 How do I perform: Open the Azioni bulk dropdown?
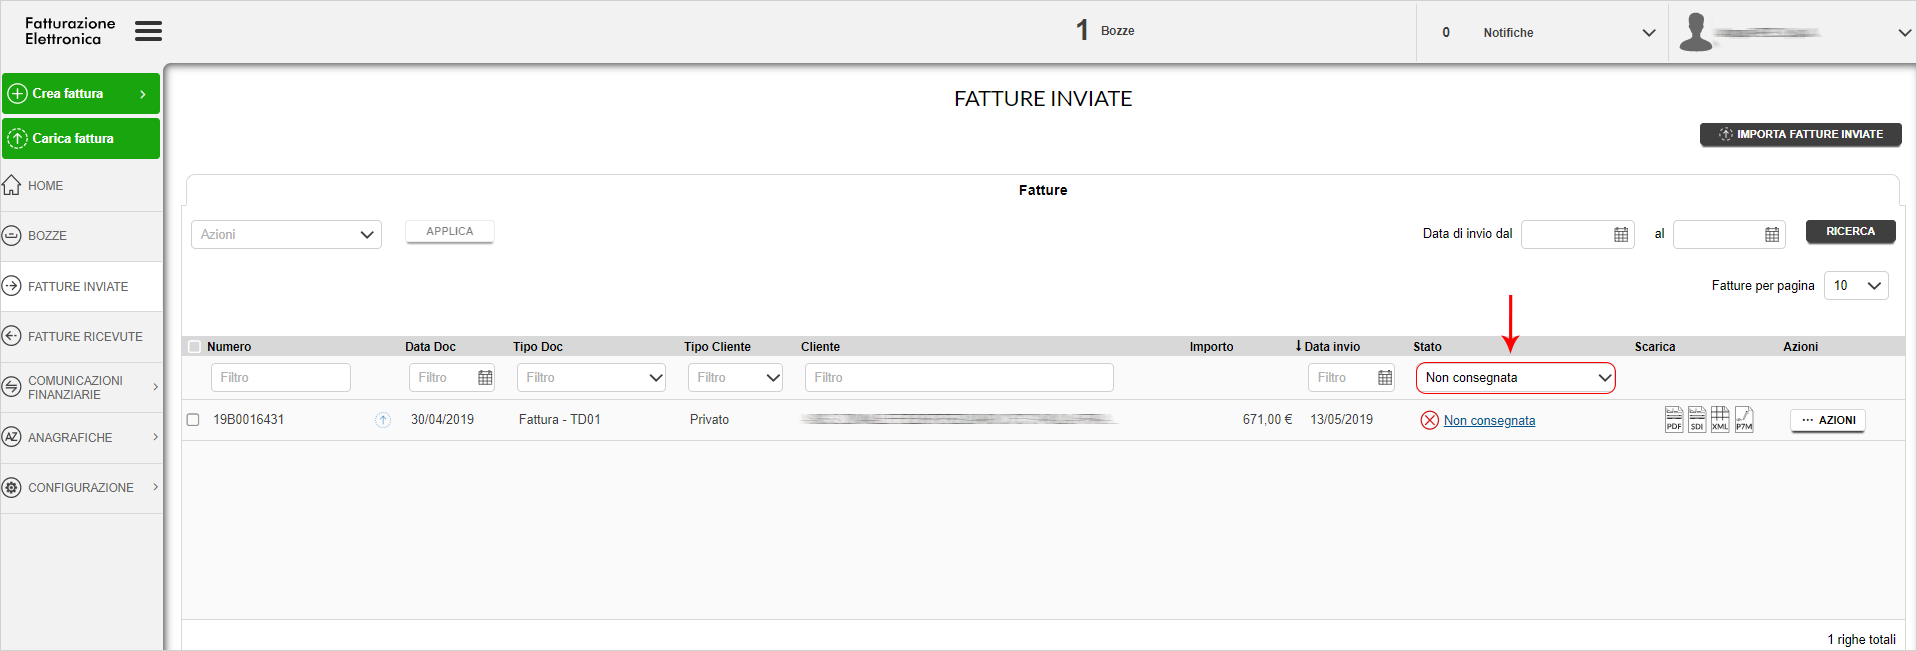[x=286, y=234]
